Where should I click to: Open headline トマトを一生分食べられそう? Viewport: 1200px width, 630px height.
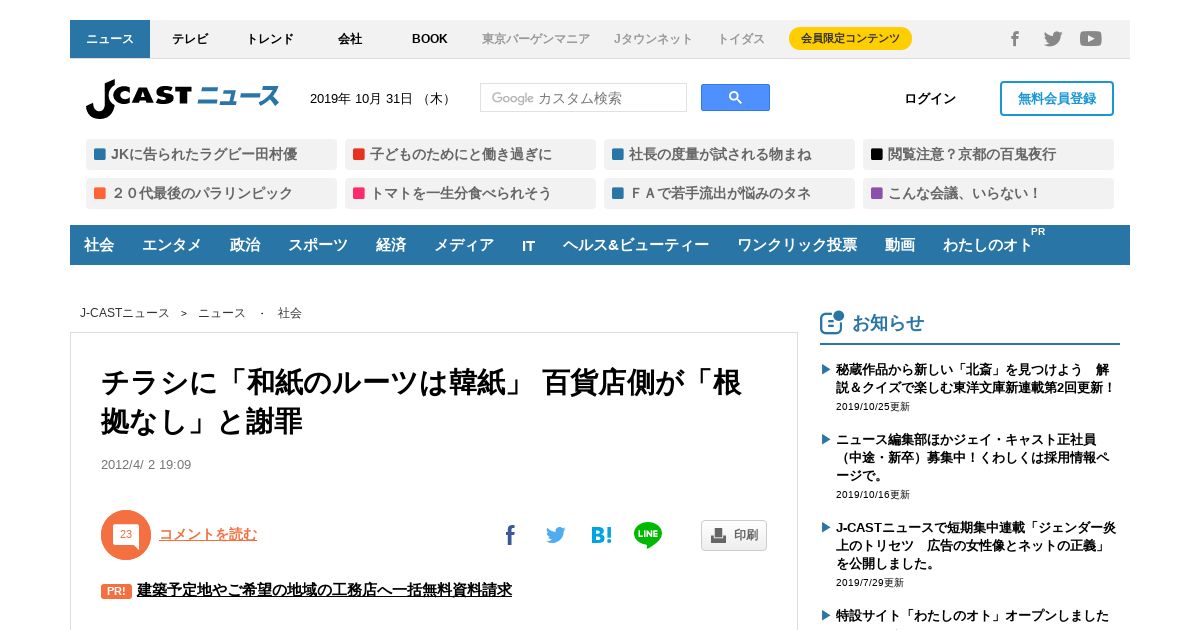pos(470,193)
